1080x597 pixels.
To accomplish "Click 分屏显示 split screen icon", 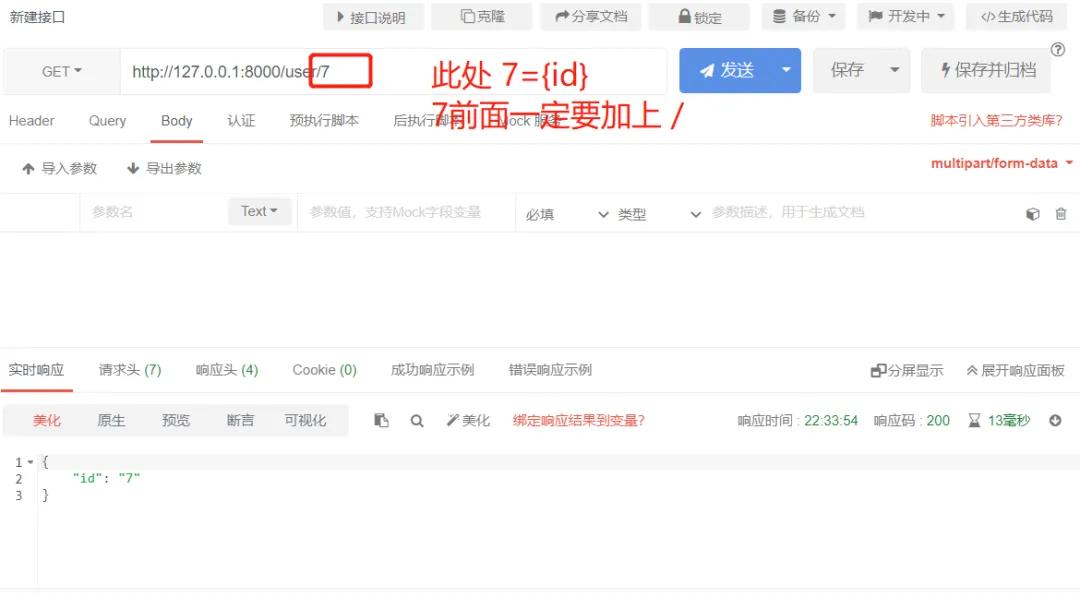I will point(878,371).
